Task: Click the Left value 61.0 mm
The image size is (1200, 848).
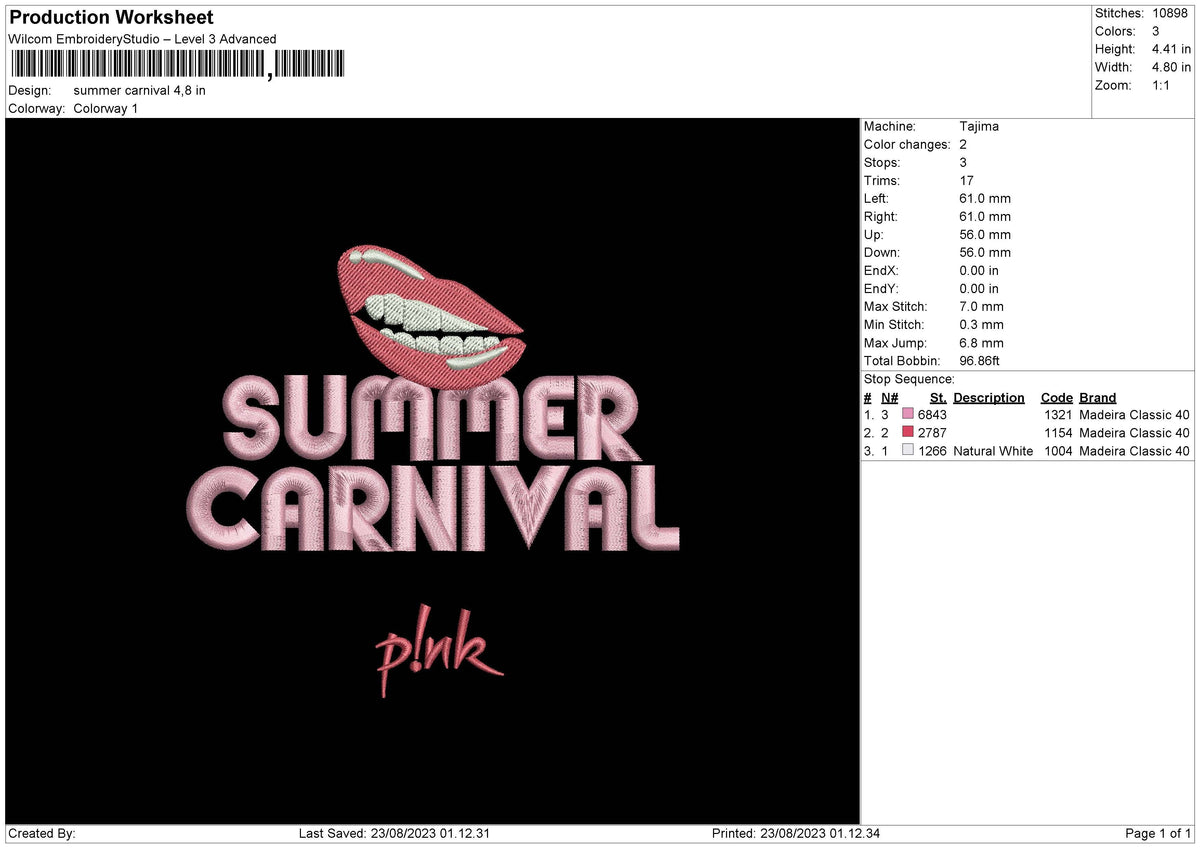Action: pos(985,198)
